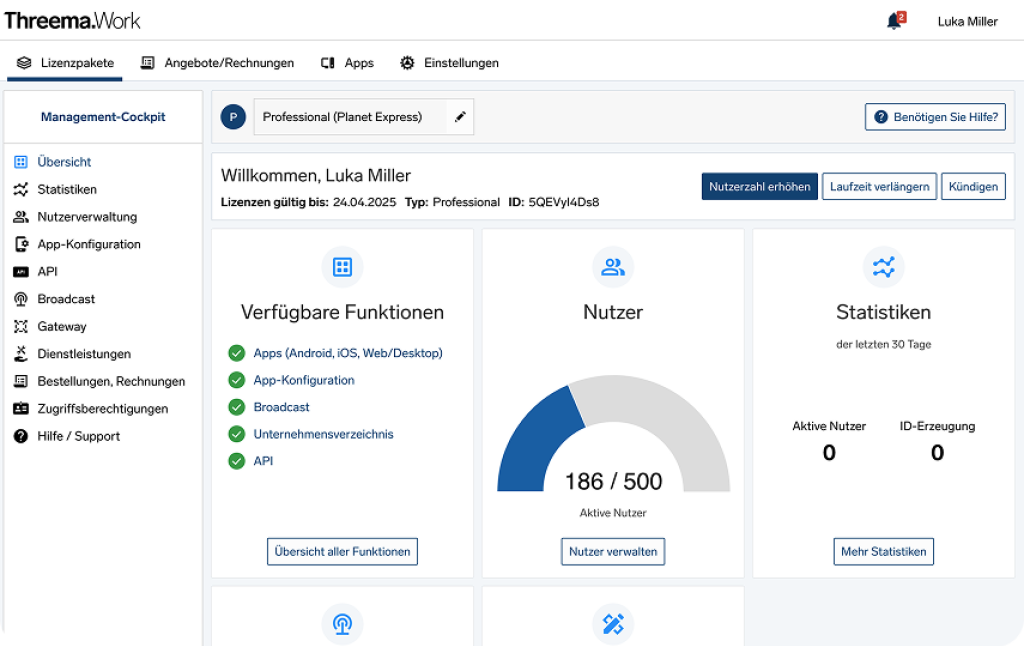Viewport: 1024px width, 646px height.
Task: Click the Nutzer card people icon
Action: (613, 267)
